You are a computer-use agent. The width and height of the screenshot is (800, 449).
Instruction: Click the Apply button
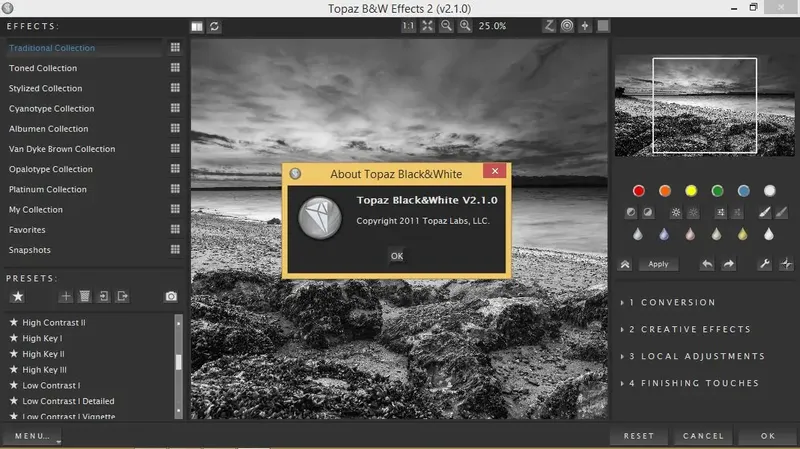click(x=658, y=264)
